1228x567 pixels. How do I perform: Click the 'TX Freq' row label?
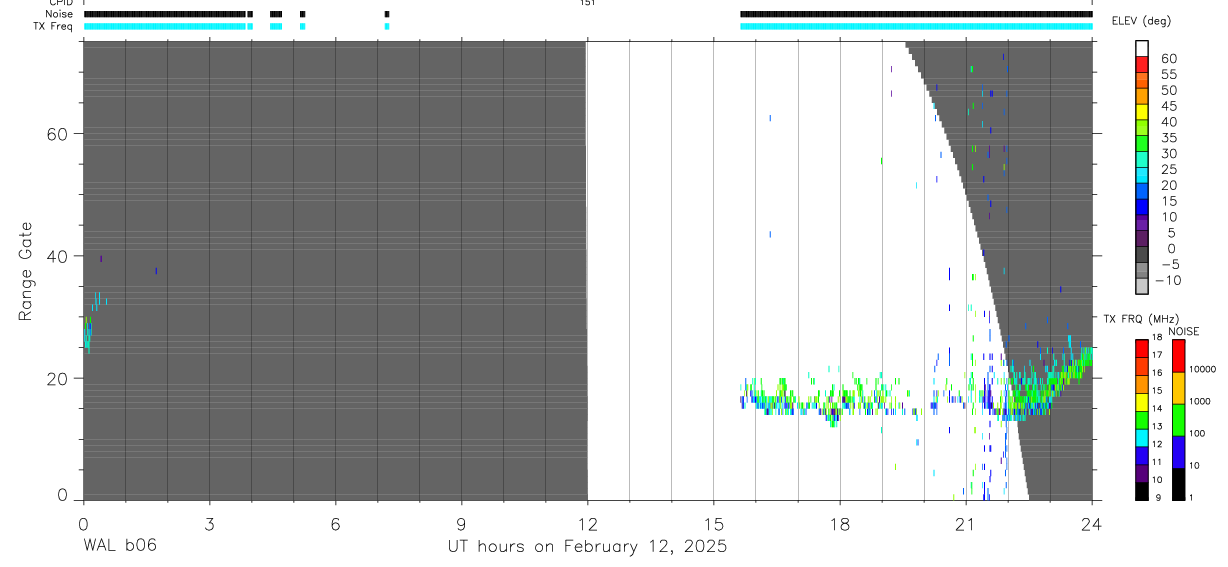pos(53,26)
